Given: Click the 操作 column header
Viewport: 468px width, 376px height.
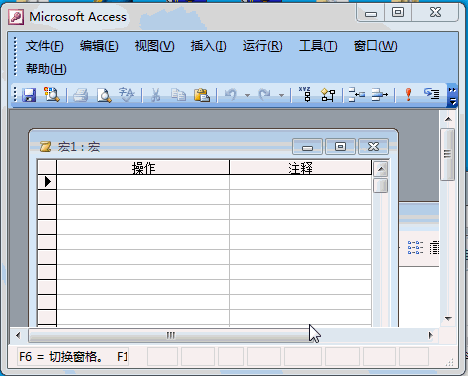Looking at the screenshot, I should pos(143,167).
